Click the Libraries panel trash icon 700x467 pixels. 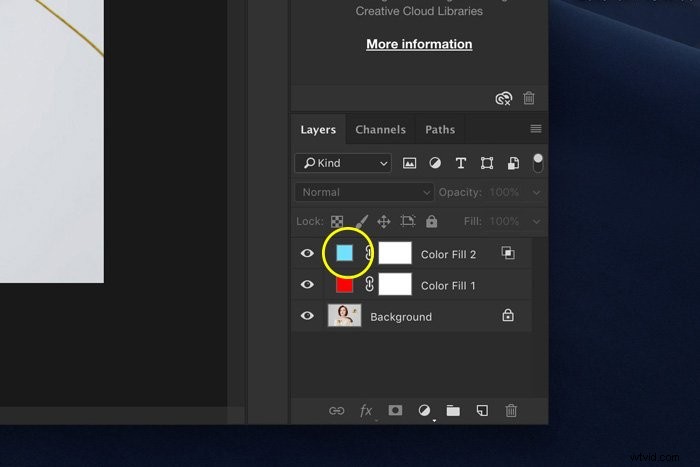point(529,98)
